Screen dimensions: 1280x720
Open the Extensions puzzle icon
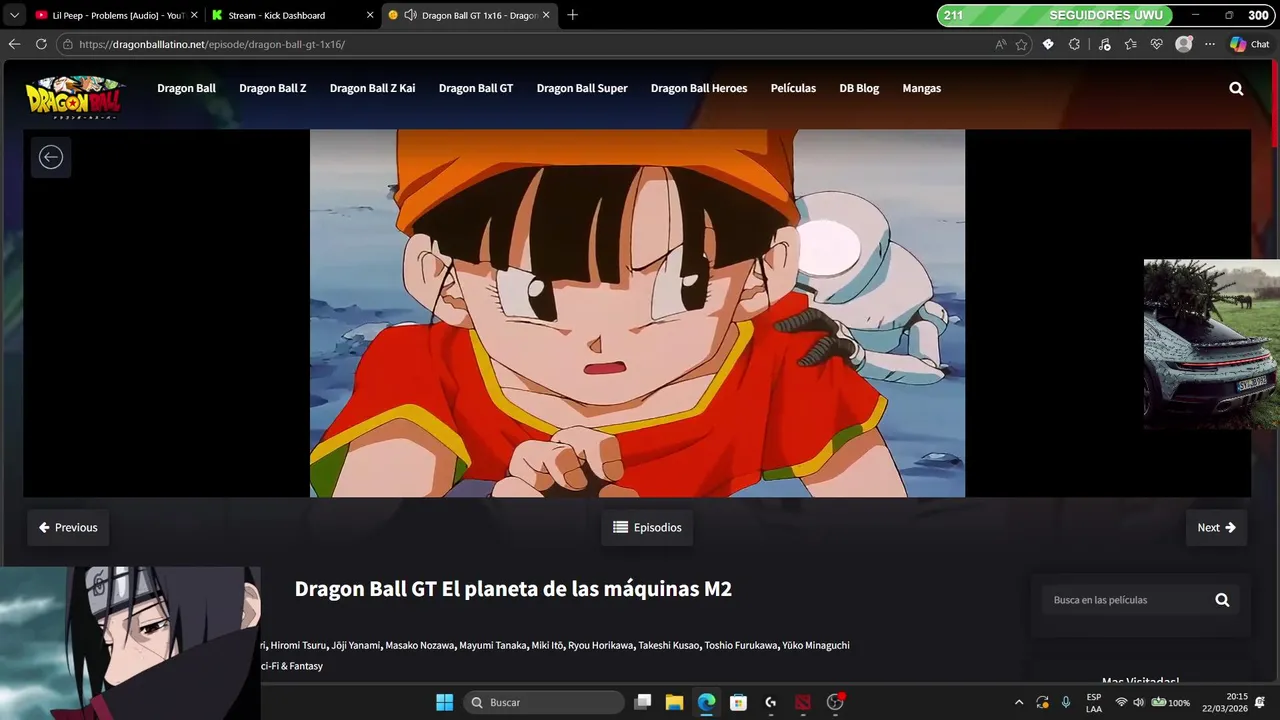click(1074, 44)
